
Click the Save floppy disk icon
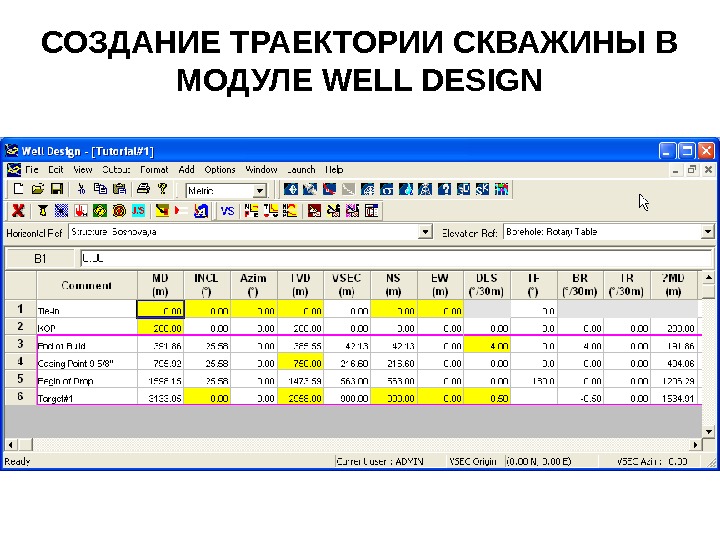pos(57,189)
